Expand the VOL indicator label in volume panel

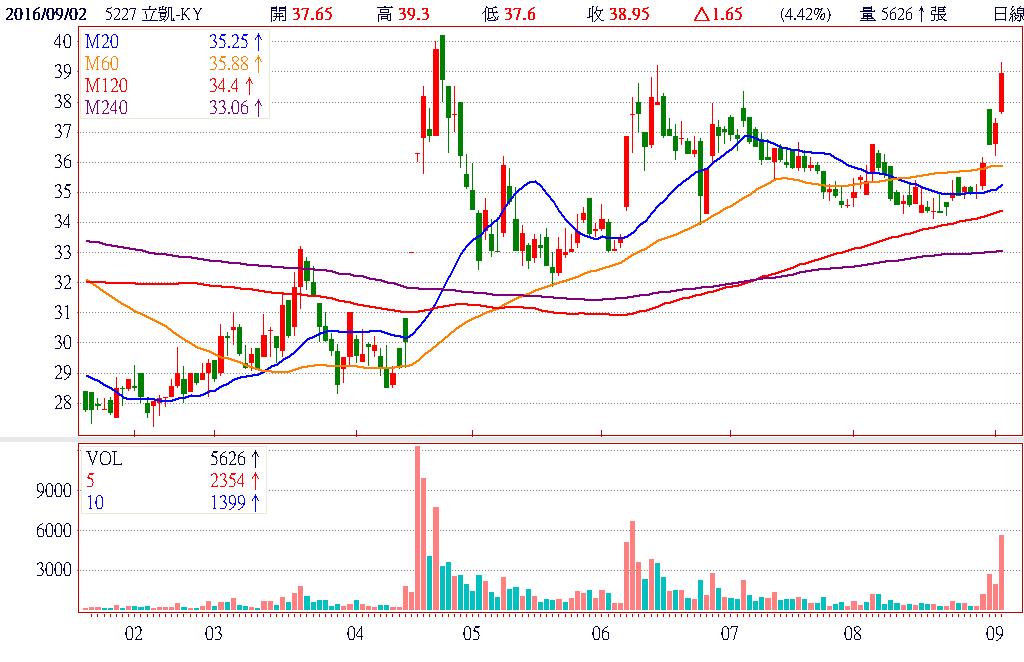click(103, 459)
